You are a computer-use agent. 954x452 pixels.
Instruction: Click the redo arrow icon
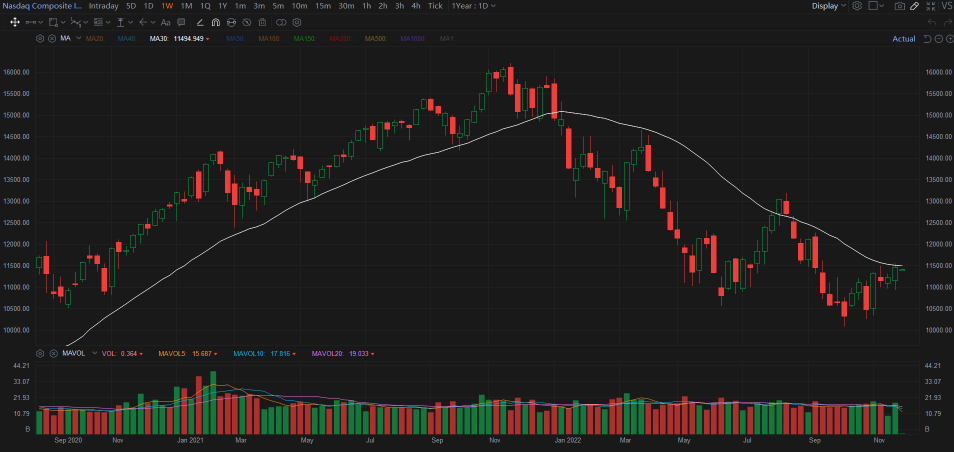(947, 23)
